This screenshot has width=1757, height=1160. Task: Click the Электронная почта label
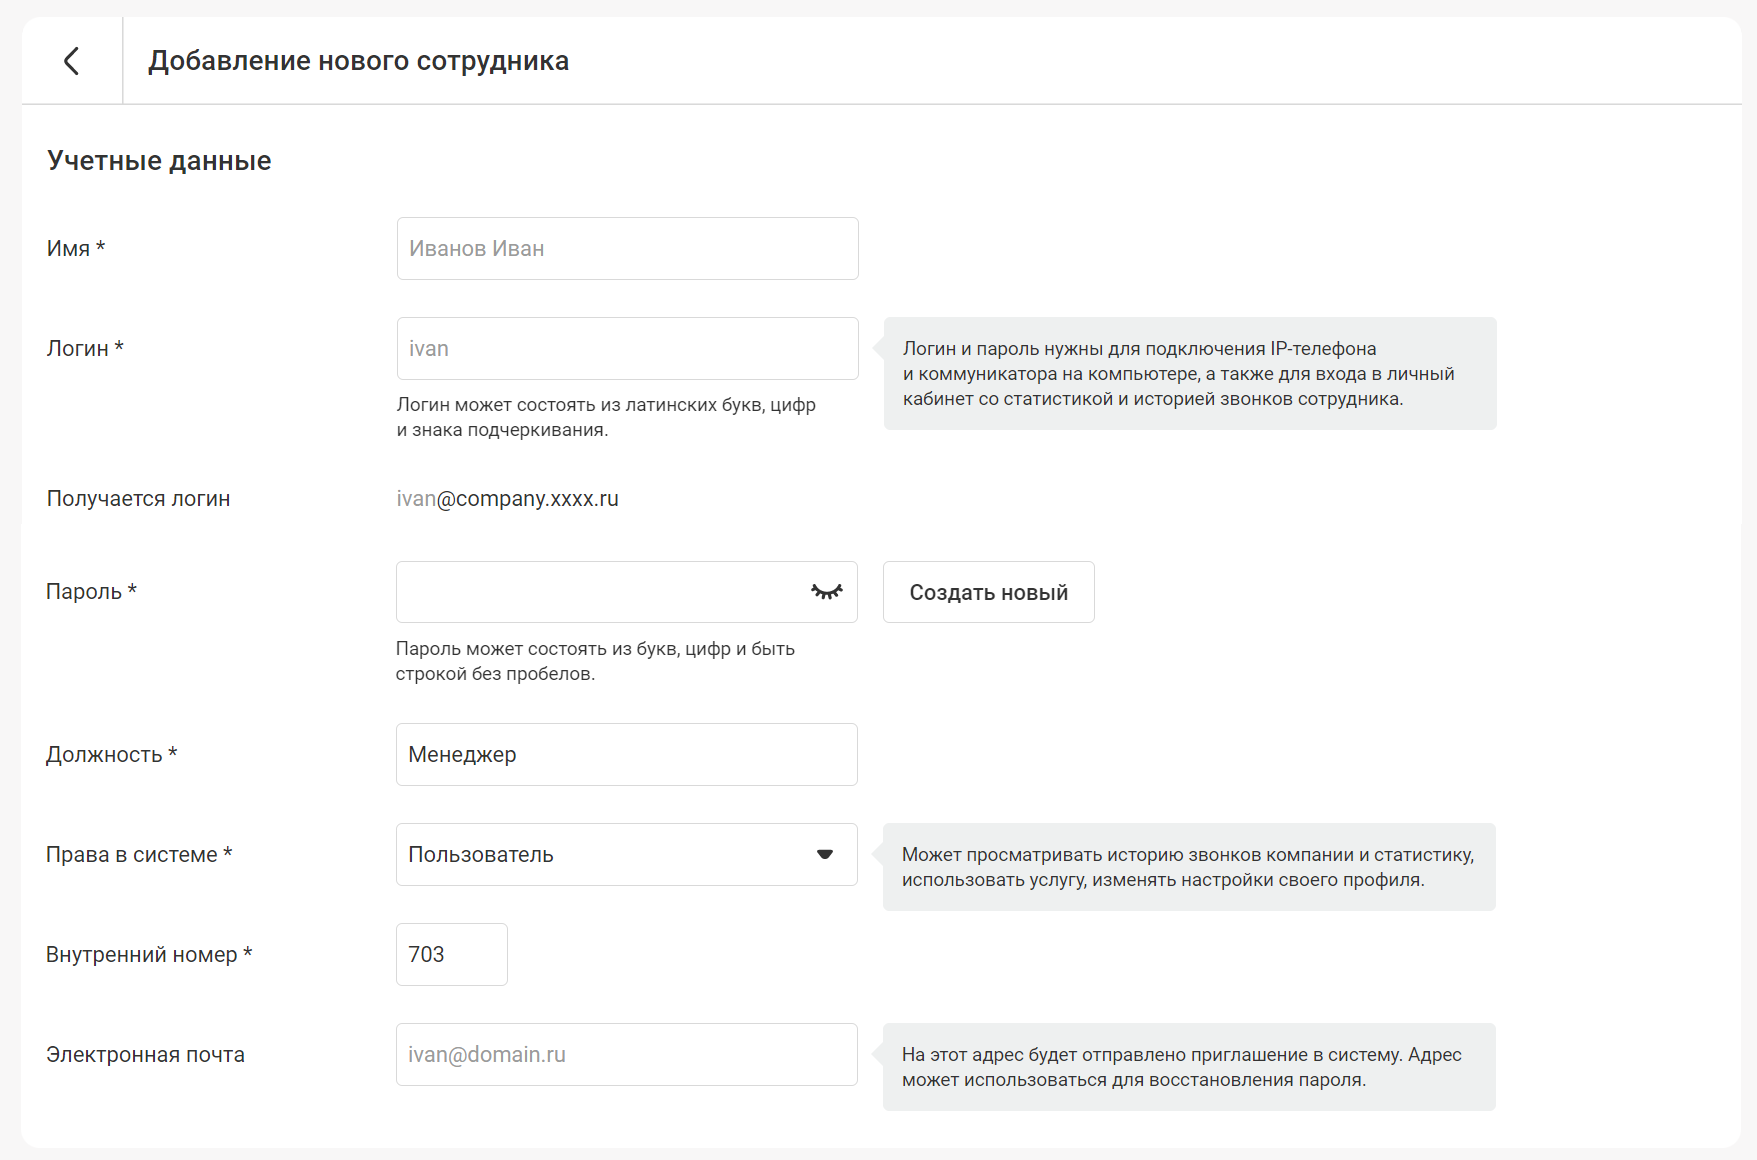coord(145,1054)
